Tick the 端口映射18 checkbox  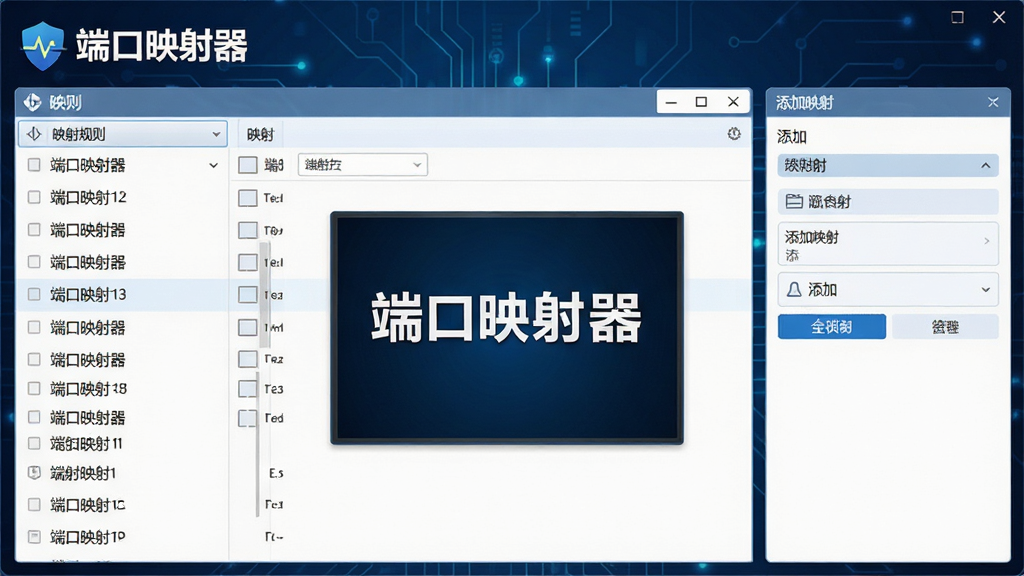34,389
